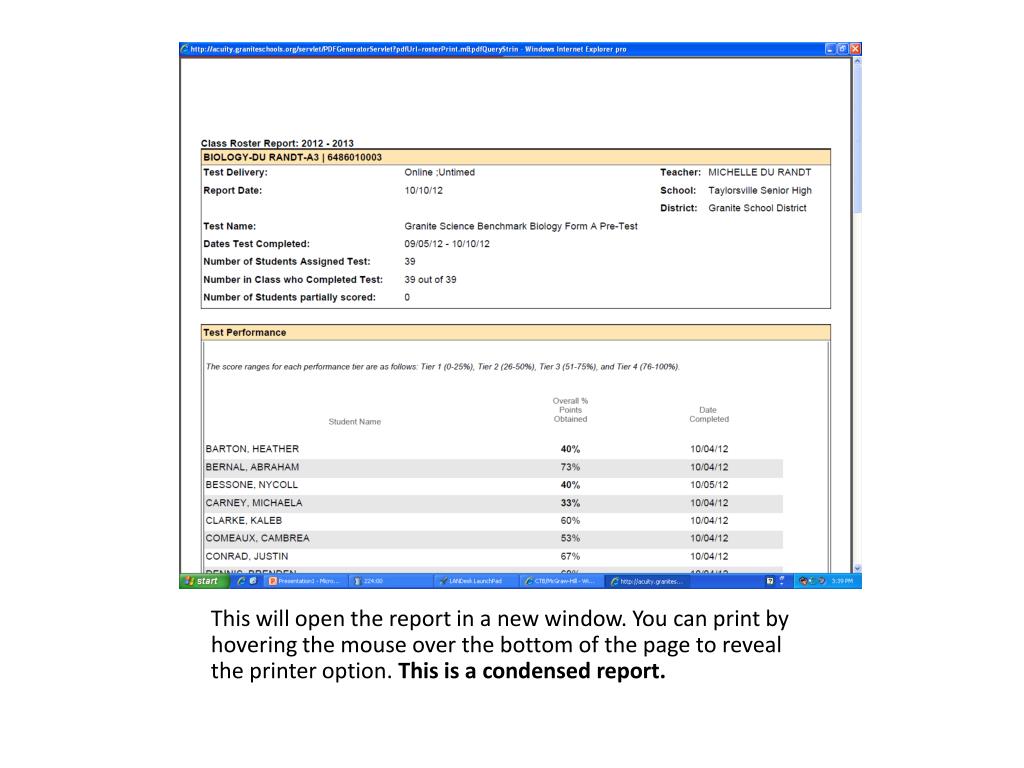Image resolution: width=1024 pixels, height=768 pixels.
Task: Select student name COMEAUX, CAMBREA
Action: 257,538
